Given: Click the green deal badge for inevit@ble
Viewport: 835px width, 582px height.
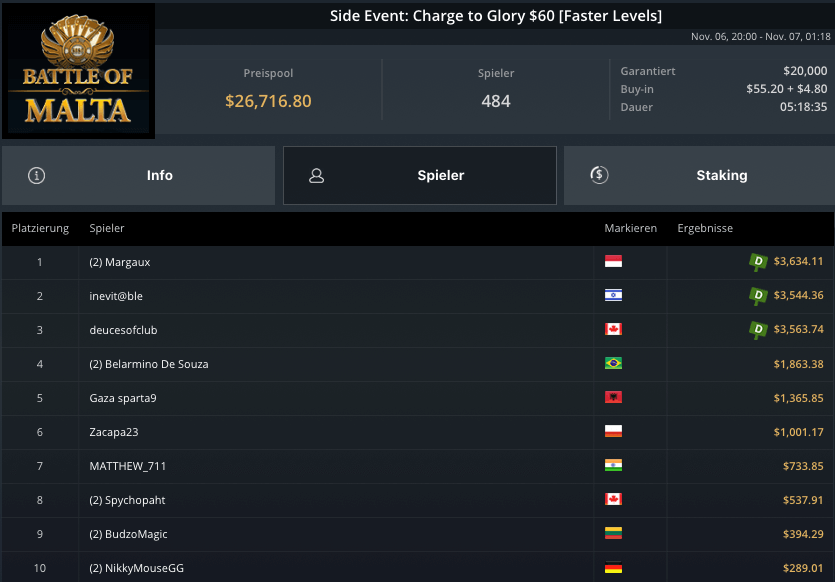Looking at the screenshot, I should 758,296.
